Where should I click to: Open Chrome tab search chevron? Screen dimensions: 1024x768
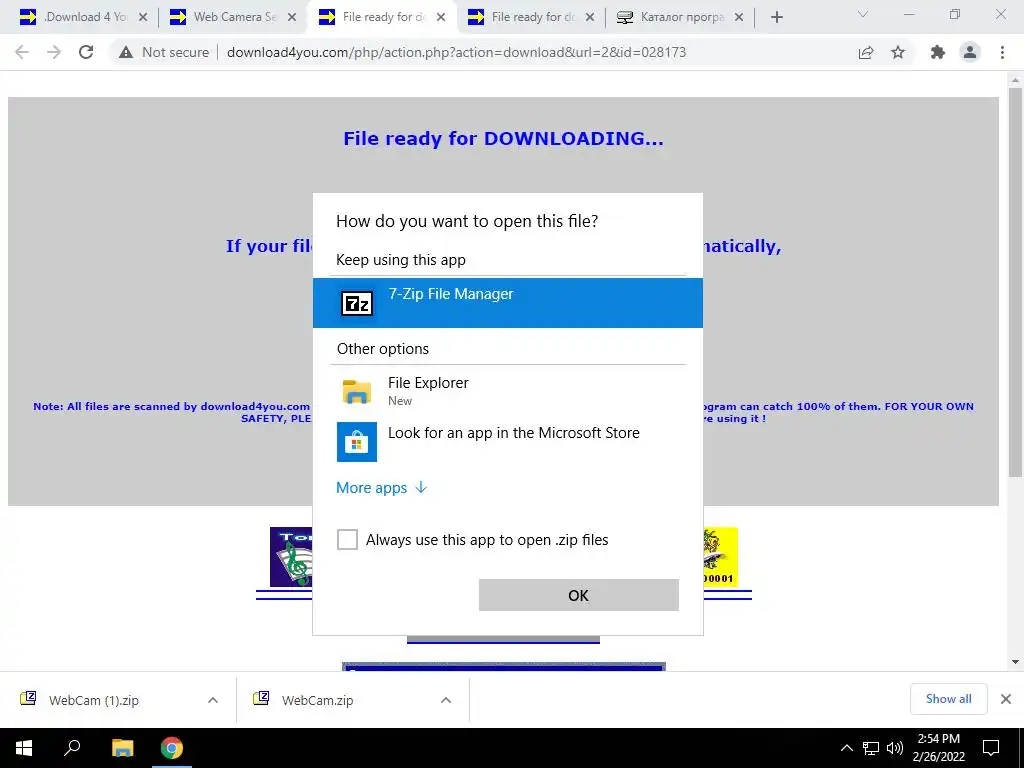(863, 14)
